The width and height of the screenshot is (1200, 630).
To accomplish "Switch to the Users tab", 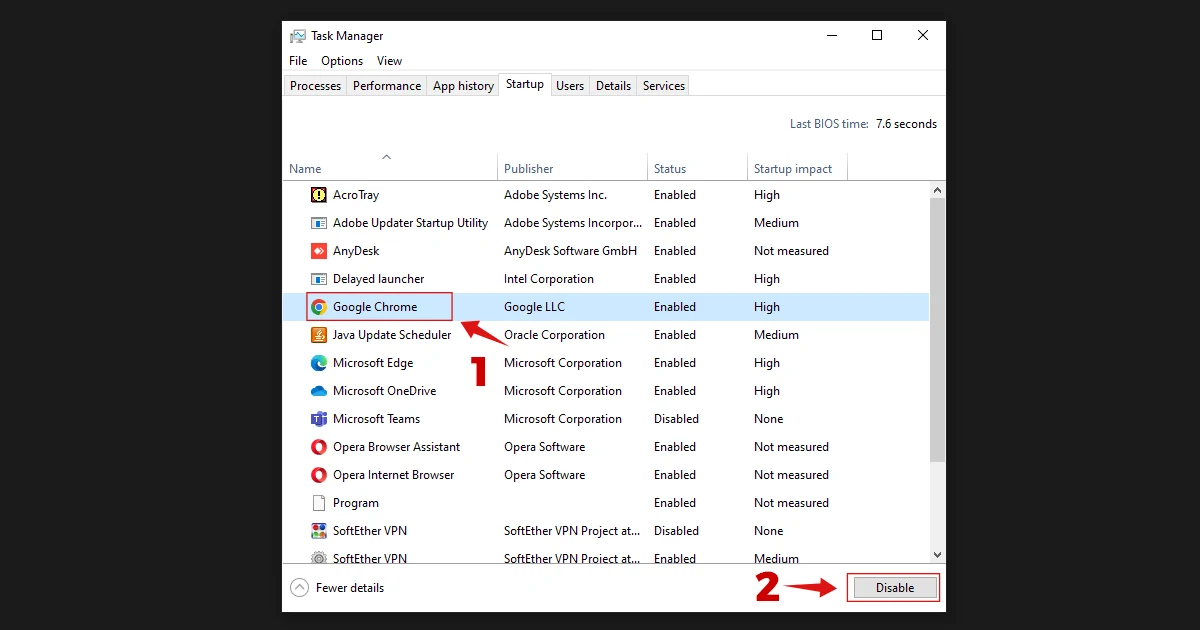I will point(570,86).
